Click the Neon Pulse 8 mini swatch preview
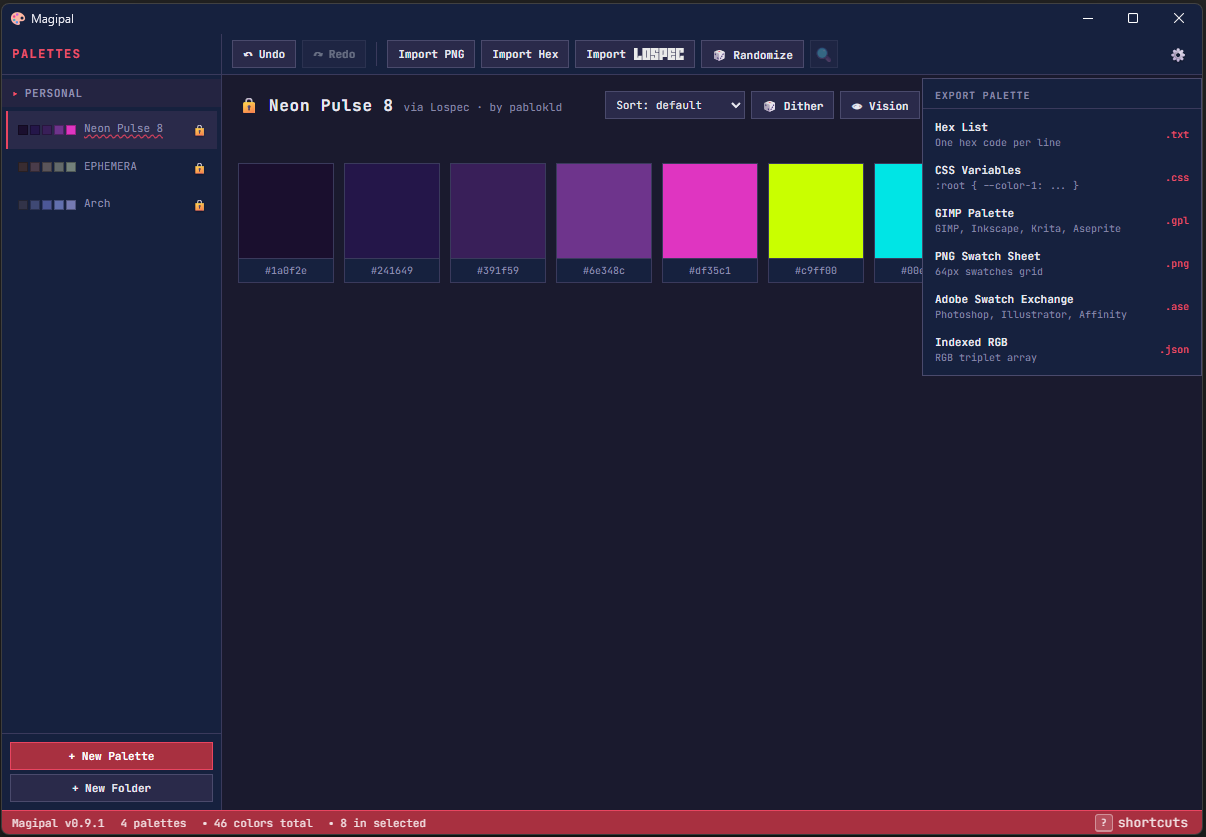Image resolution: width=1206 pixels, height=837 pixels. [47, 130]
